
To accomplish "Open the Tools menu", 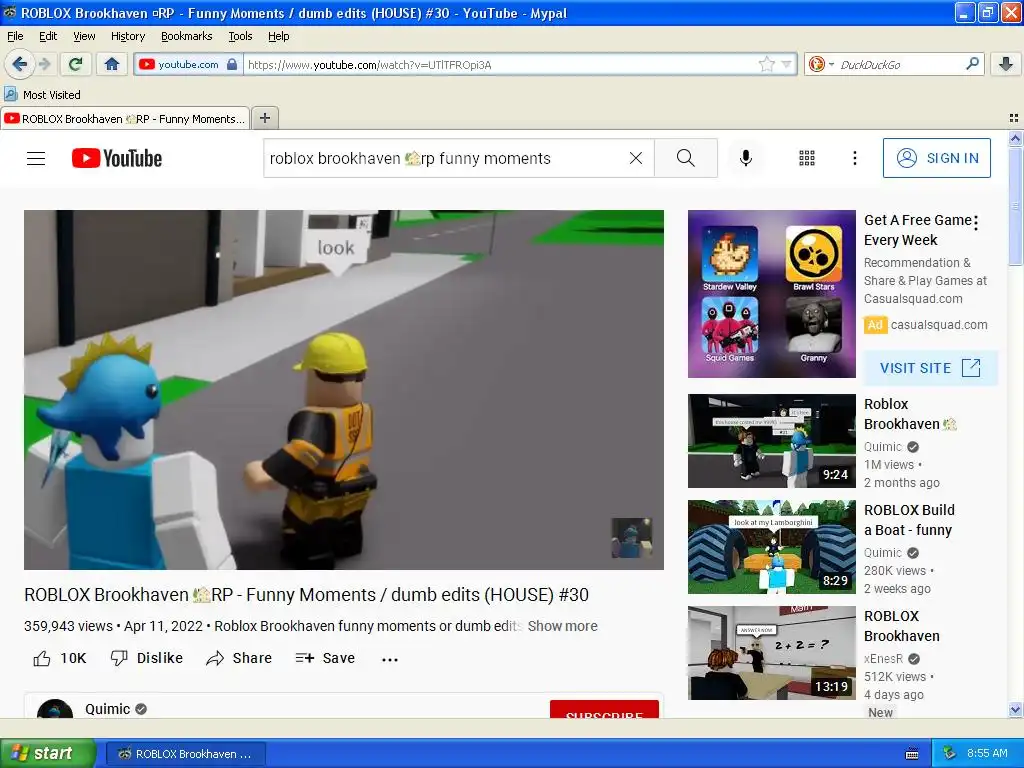I will click(240, 37).
